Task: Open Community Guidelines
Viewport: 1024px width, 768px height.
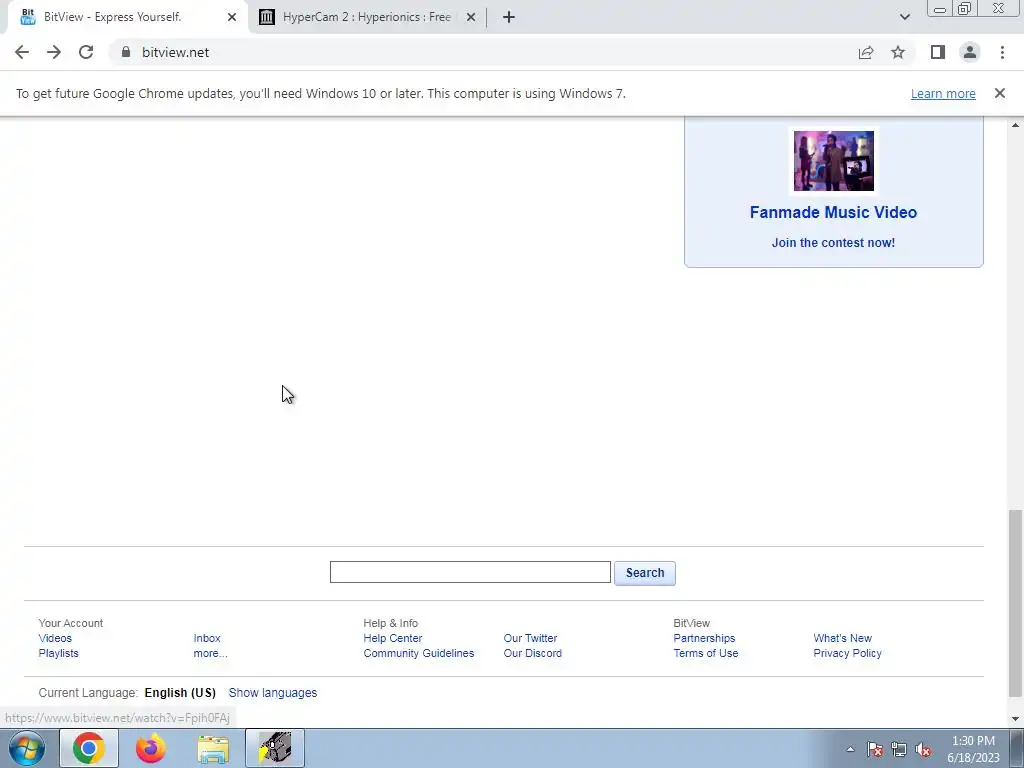Action: [x=419, y=653]
